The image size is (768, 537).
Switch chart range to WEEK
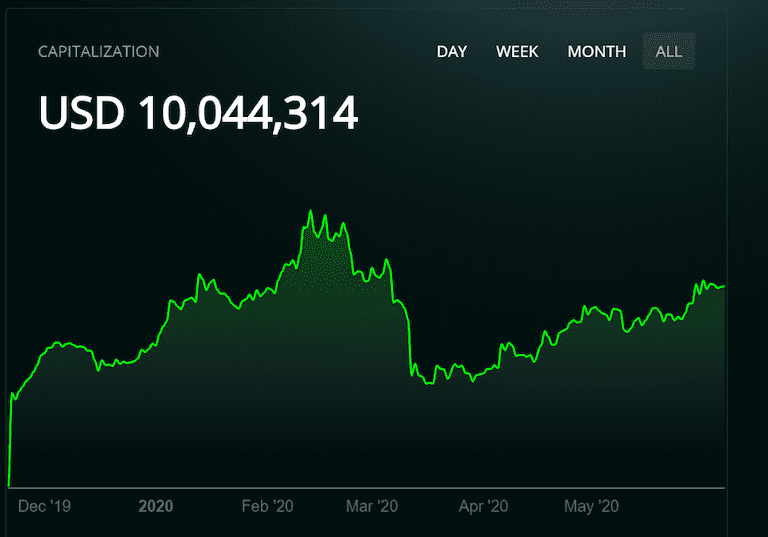[517, 51]
